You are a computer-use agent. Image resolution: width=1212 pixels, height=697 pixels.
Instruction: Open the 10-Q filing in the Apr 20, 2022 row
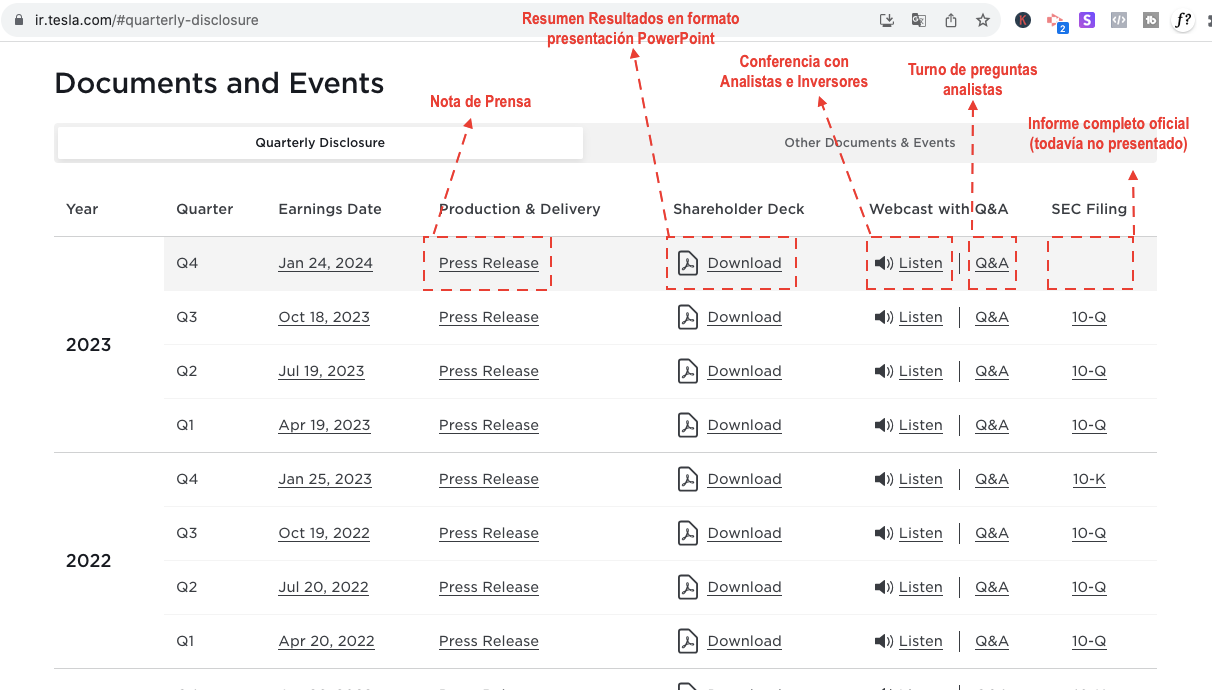click(x=1089, y=641)
